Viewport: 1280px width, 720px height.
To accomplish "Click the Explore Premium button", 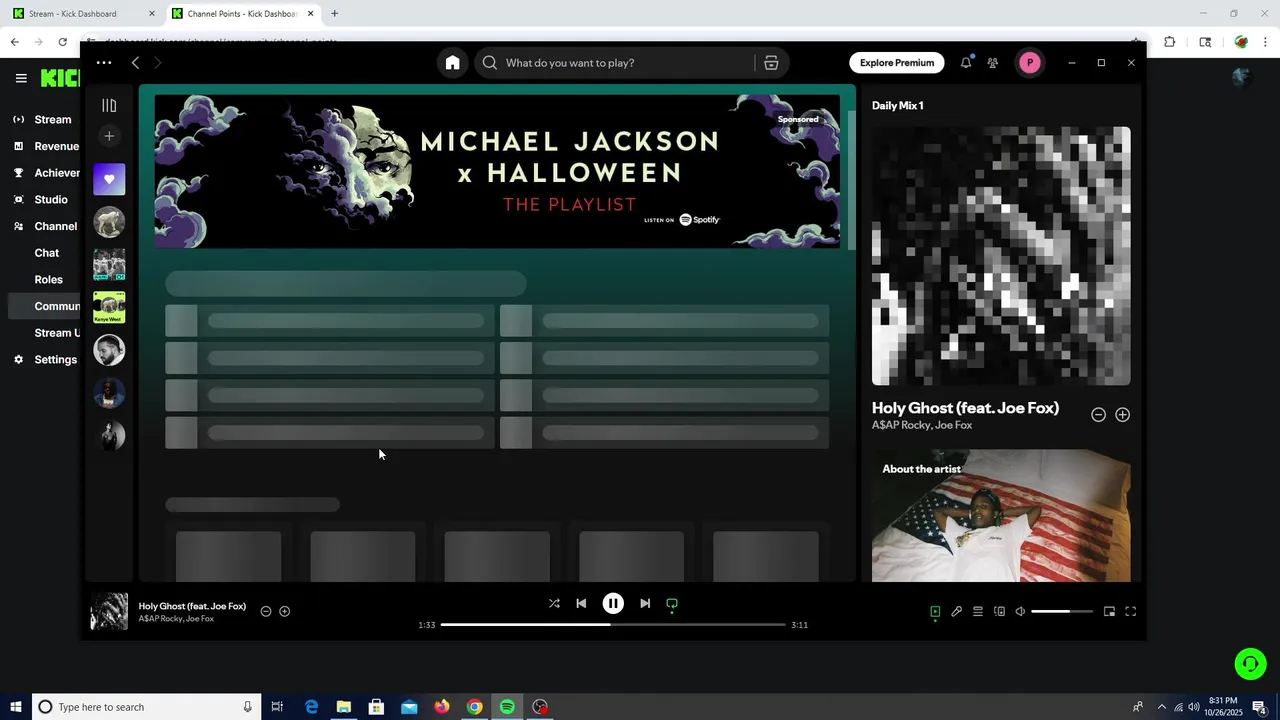I will pos(897,63).
